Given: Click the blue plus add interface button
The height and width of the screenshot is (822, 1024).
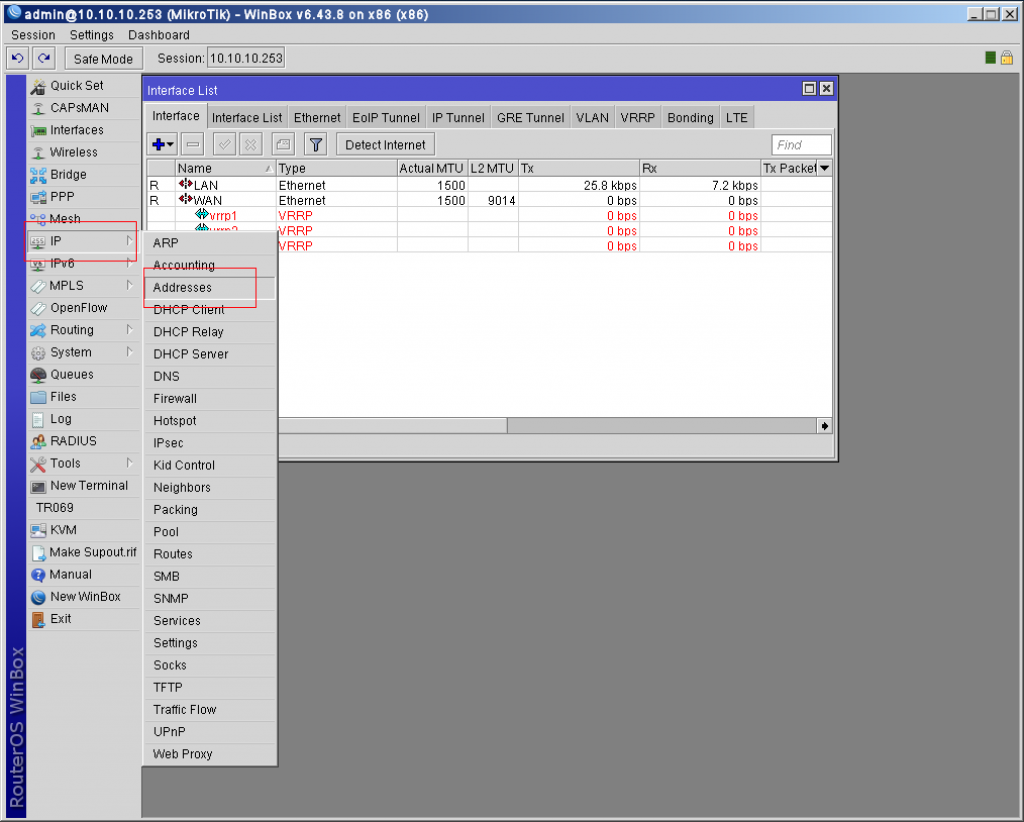Looking at the screenshot, I should click(x=162, y=144).
